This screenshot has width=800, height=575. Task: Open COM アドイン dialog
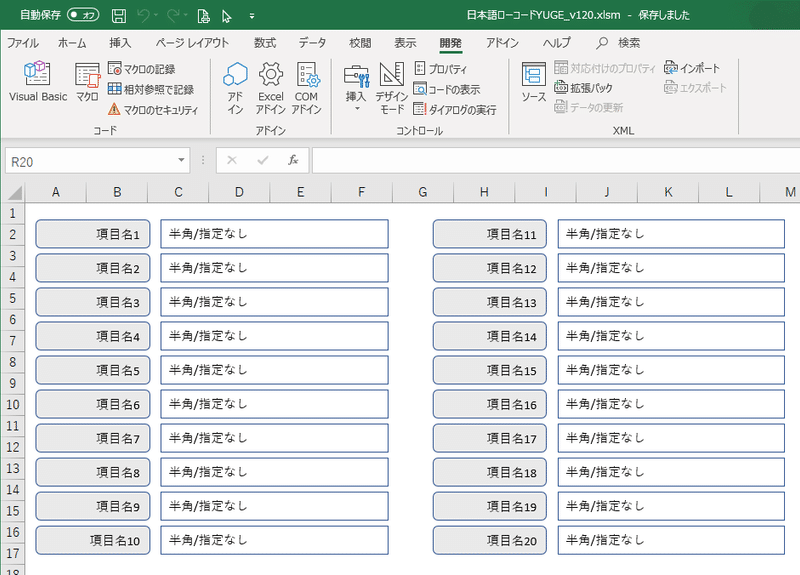pyautogui.click(x=307, y=88)
